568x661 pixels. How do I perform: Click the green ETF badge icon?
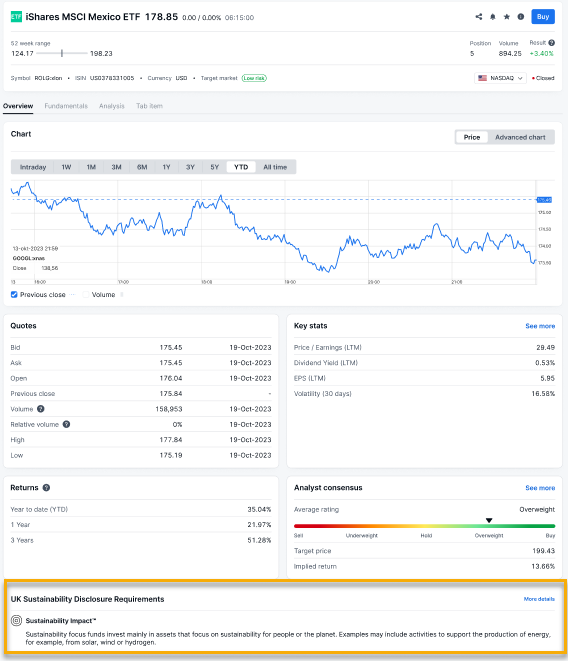click(16, 17)
